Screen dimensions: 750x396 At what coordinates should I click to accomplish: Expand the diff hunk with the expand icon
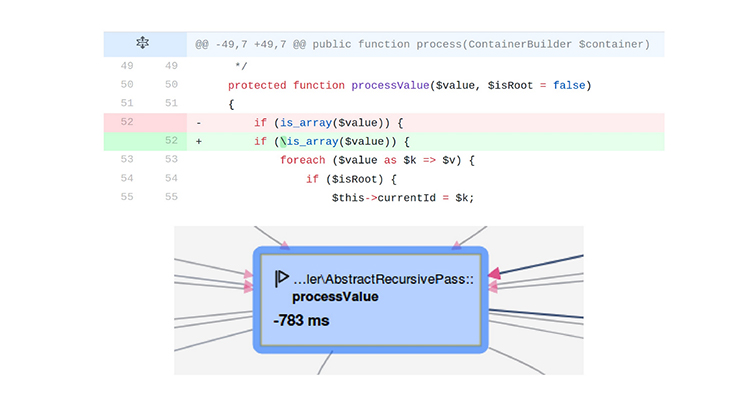(143, 43)
